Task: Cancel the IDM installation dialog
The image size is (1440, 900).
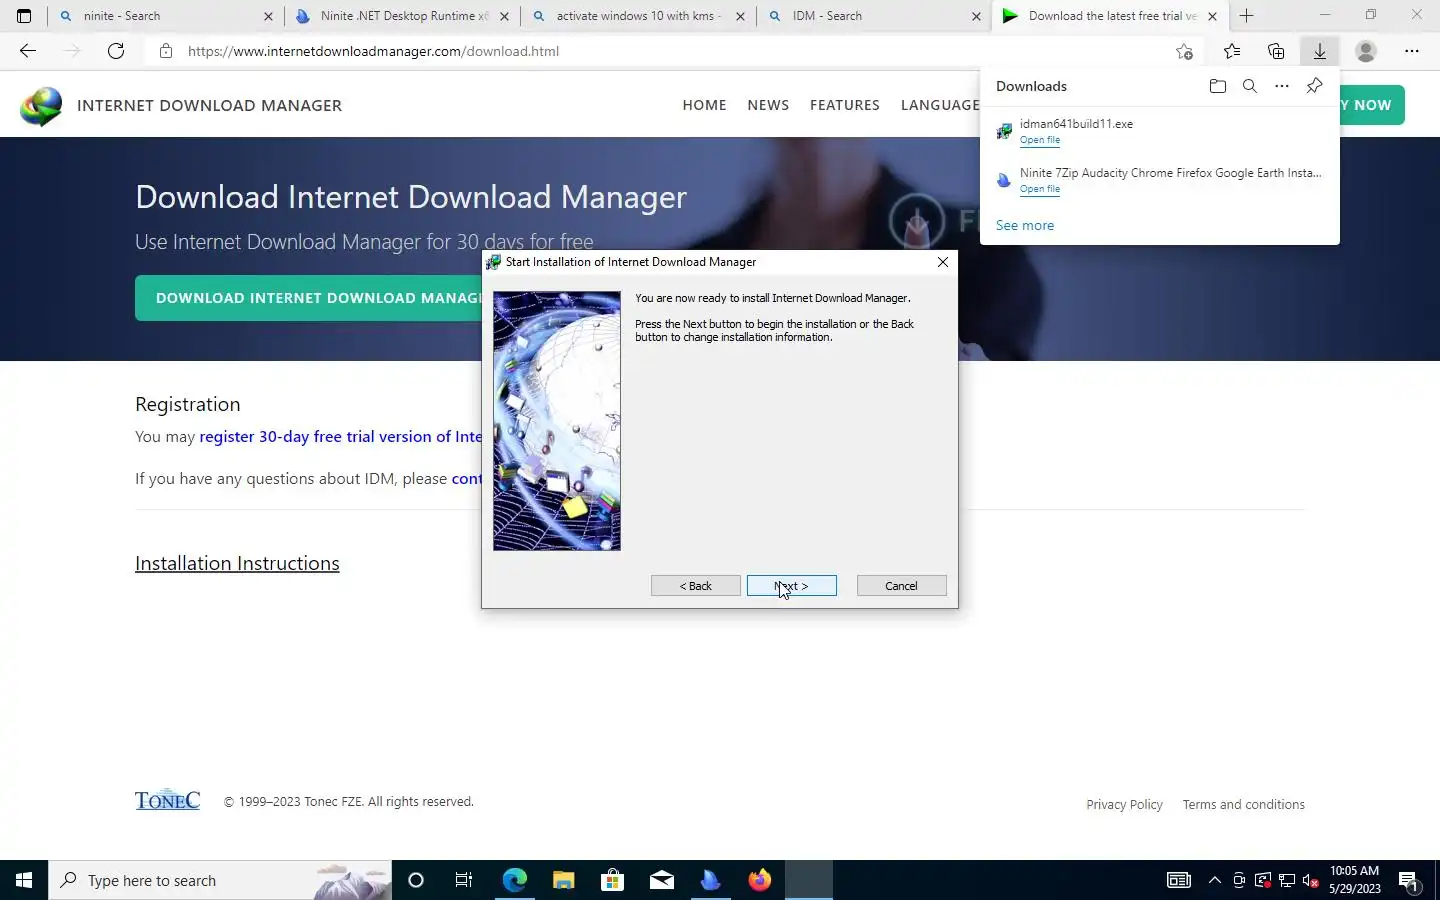Action: pos(901,586)
